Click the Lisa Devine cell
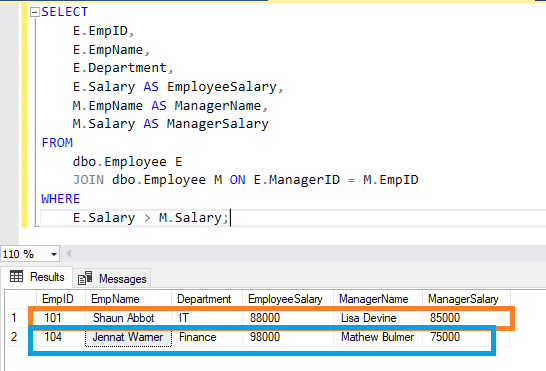The height and width of the screenshot is (371, 546). pos(378,318)
